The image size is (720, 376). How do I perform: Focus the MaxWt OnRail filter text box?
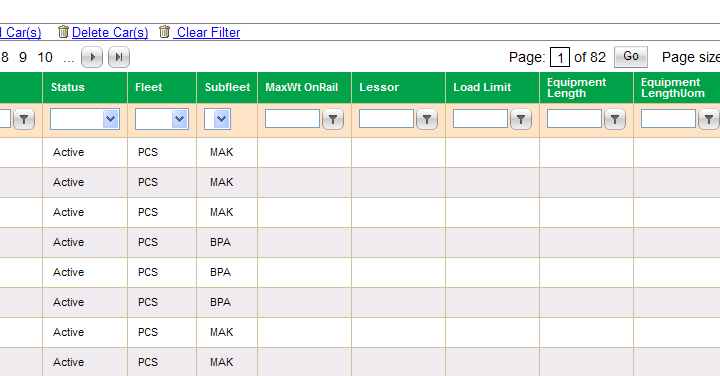click(x=292, y=118)
